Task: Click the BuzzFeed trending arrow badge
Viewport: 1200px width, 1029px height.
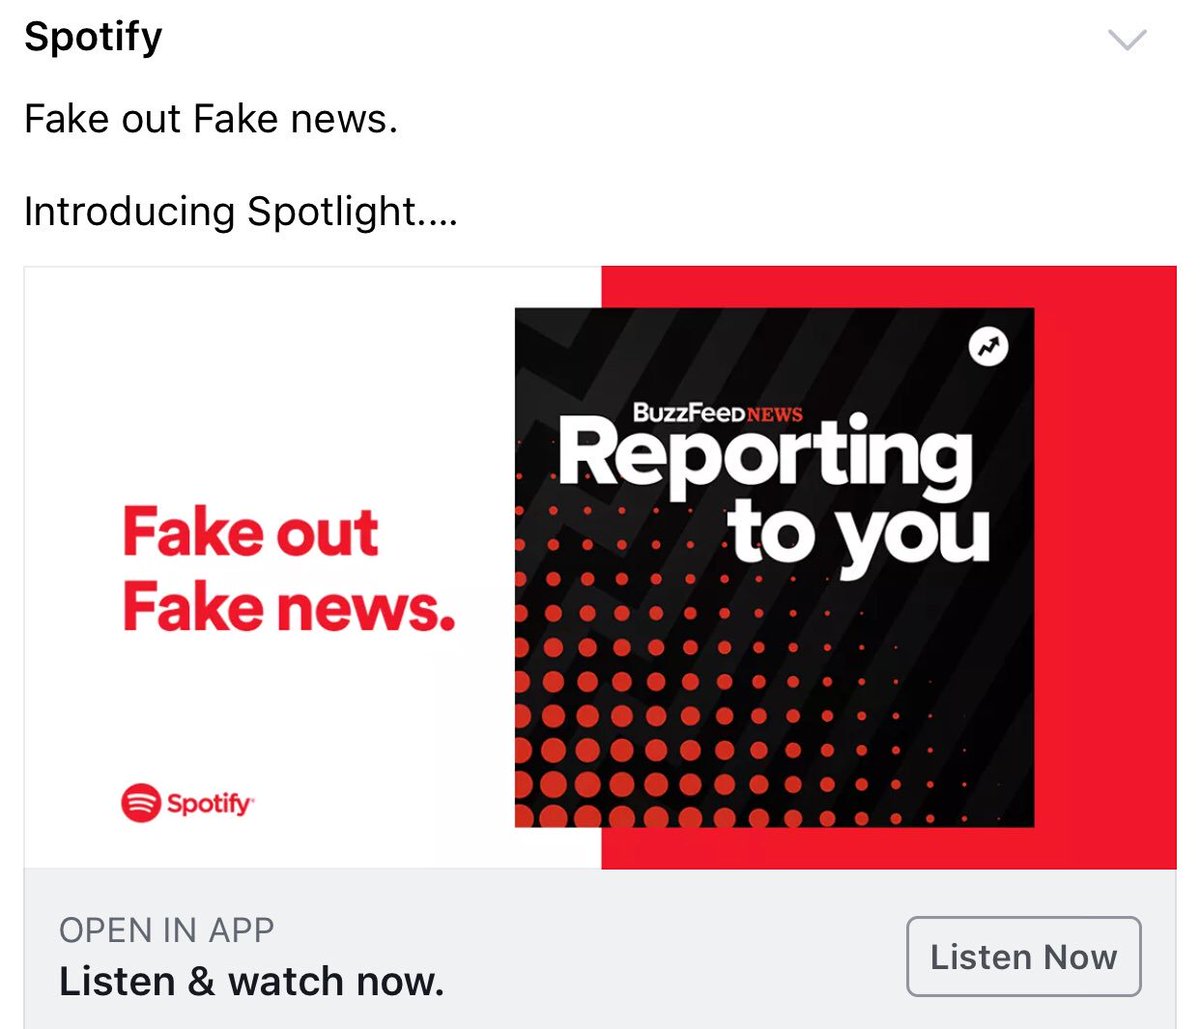Action: [989, 346]
